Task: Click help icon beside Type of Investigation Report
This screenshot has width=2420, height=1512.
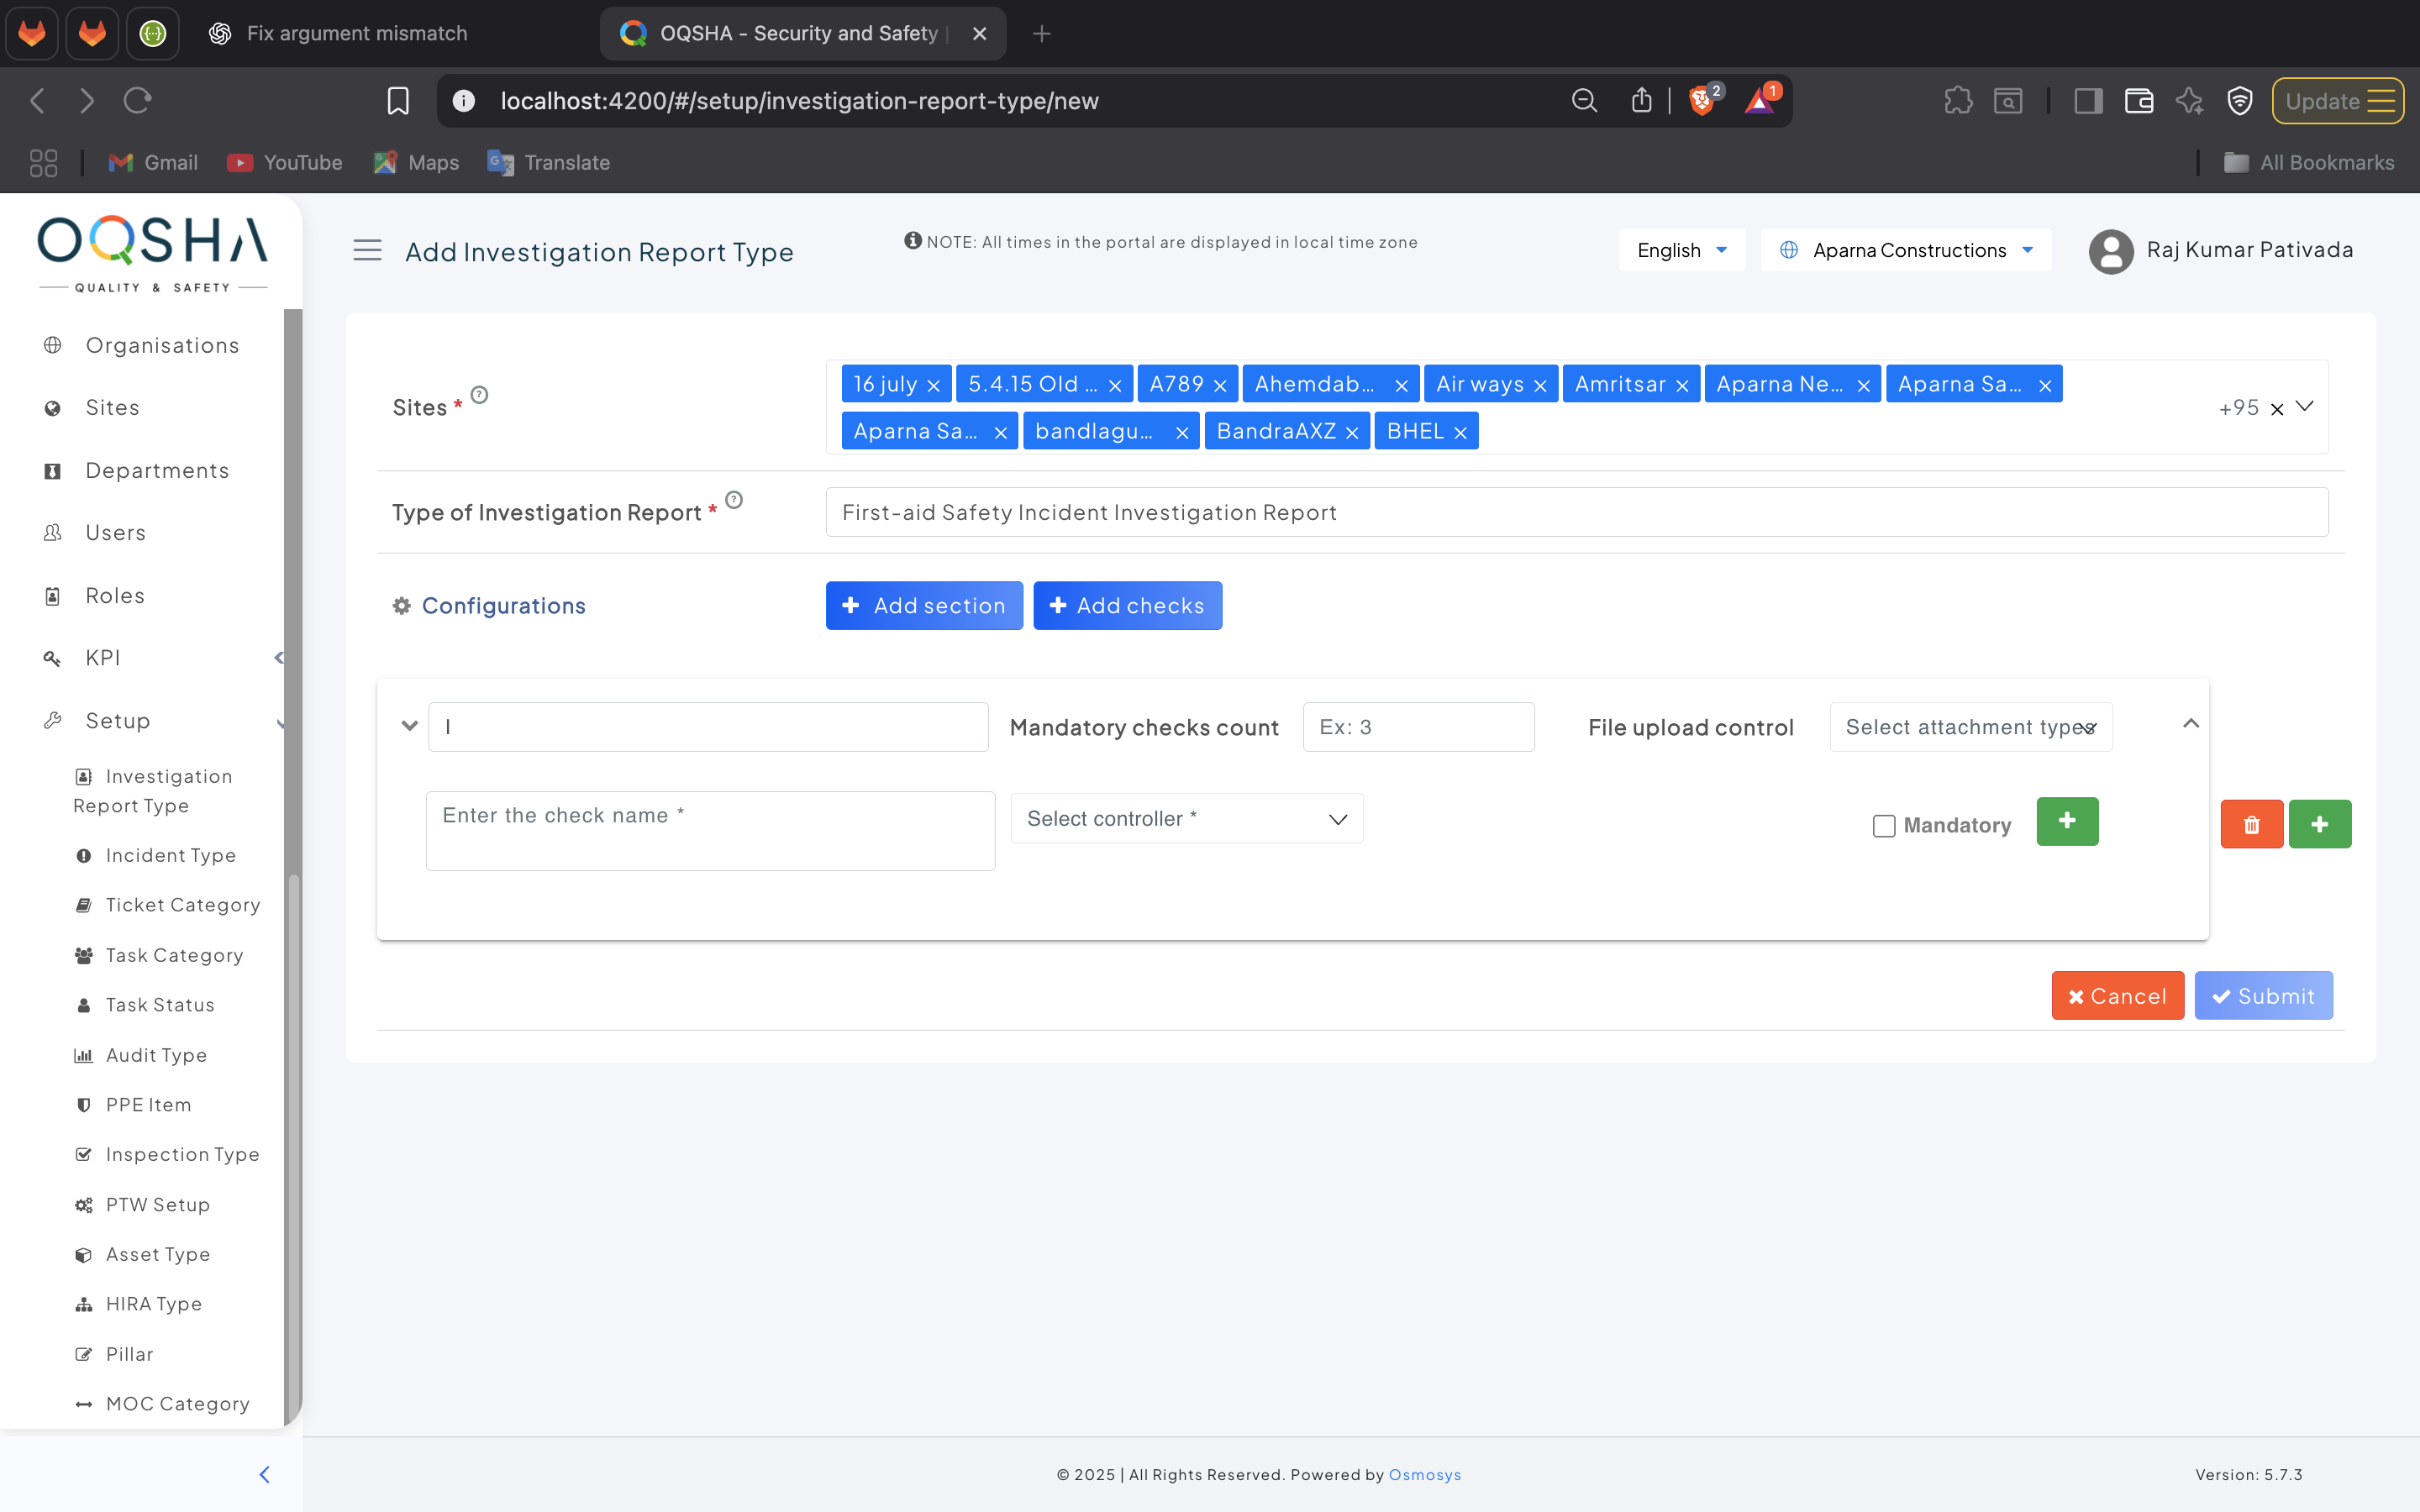Action: [734, 500]
